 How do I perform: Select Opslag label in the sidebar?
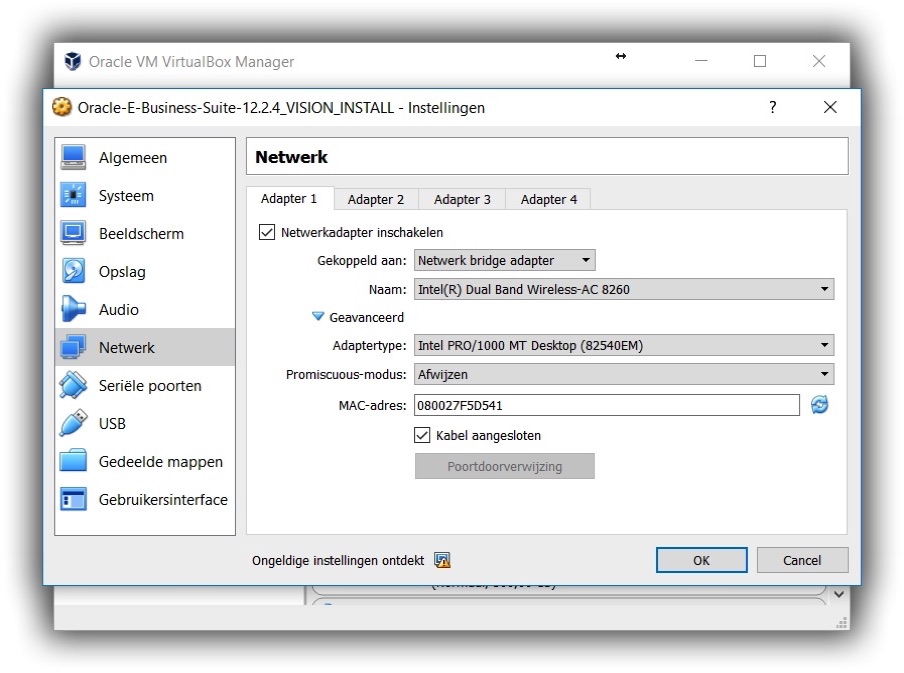tap(122, 272)
